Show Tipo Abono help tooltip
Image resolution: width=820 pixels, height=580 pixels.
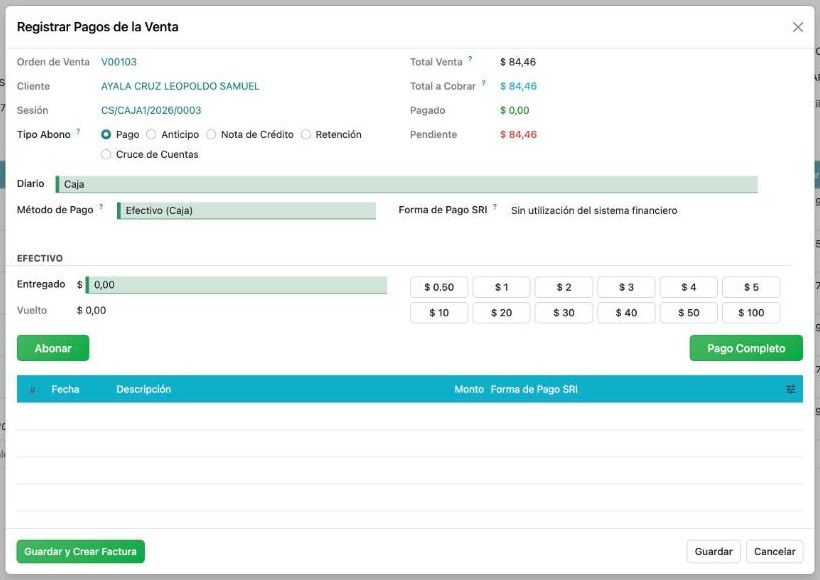pyautogui.click(x=78, y=132)
